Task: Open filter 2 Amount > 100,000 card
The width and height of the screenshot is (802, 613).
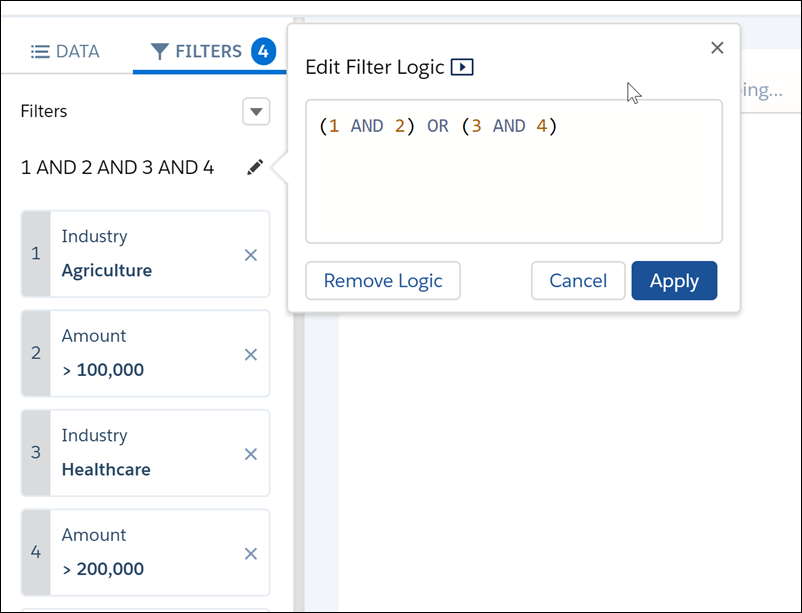Action: click(145, 353)
